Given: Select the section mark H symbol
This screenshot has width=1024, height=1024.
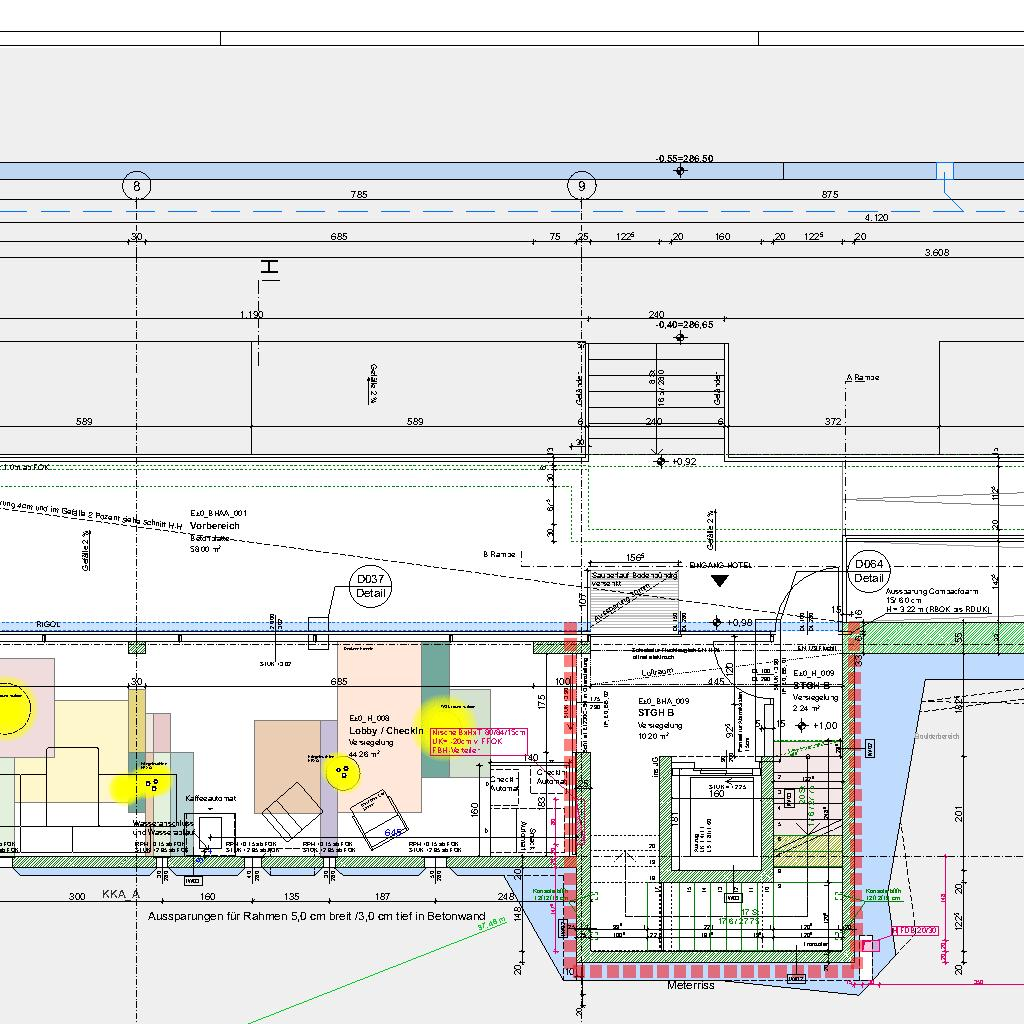Looking at the screenshot, I should pos(269,269).
